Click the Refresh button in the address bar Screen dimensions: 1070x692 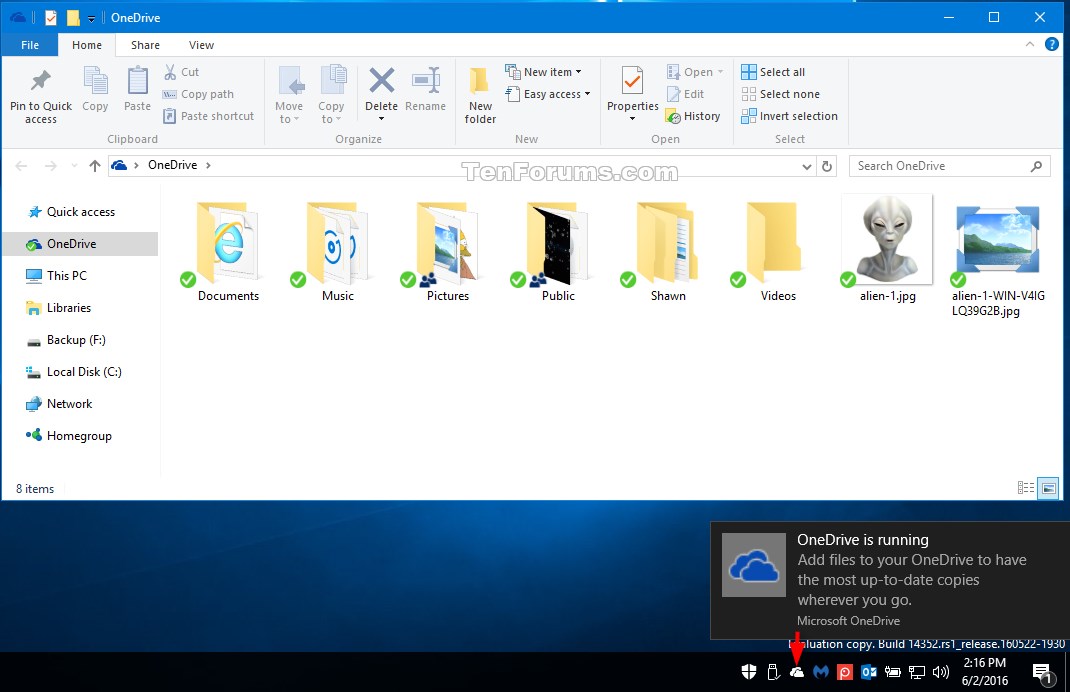tap(827, 165)
